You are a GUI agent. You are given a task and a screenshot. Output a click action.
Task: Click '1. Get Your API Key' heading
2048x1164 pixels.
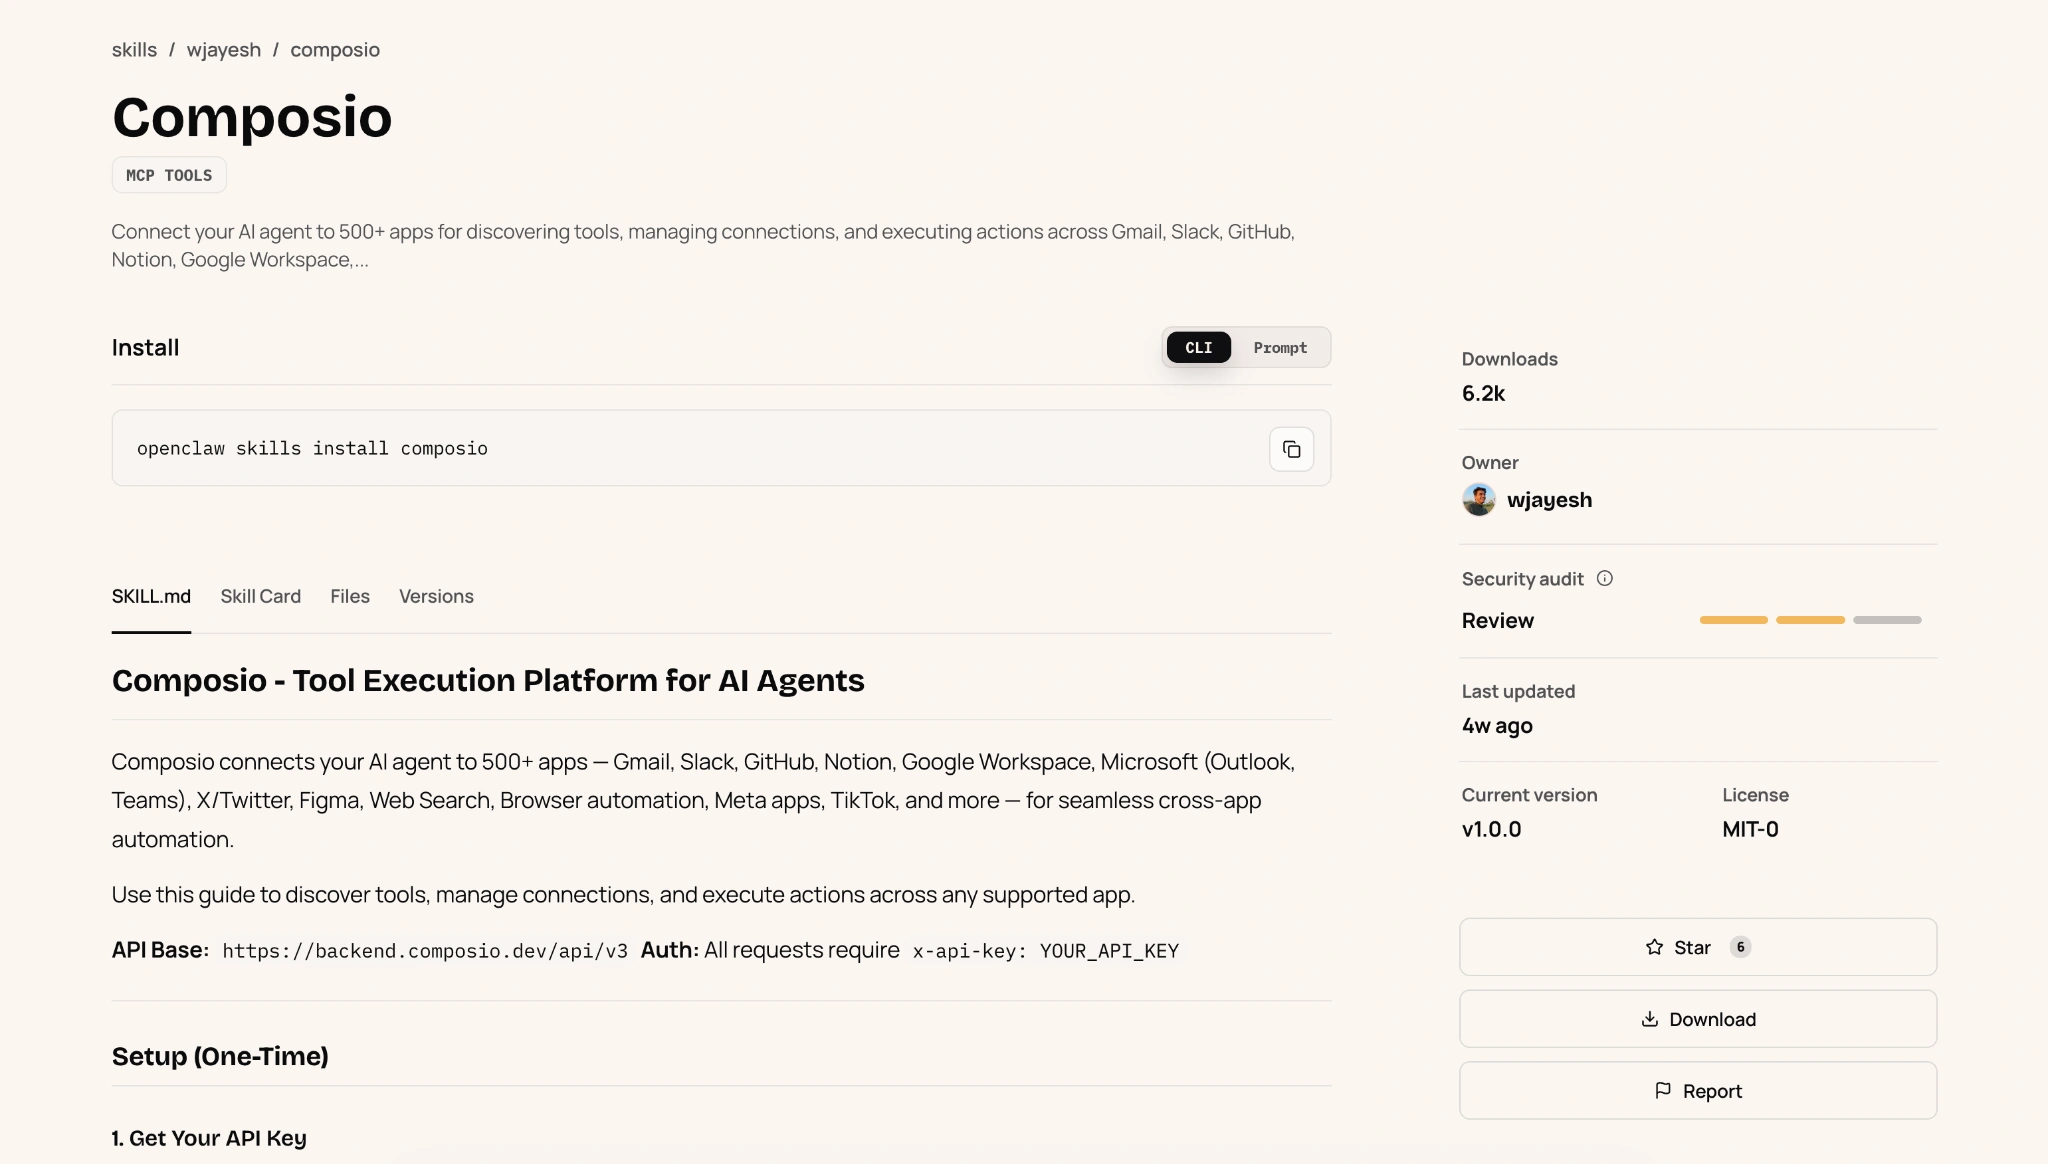point(209,1138)
